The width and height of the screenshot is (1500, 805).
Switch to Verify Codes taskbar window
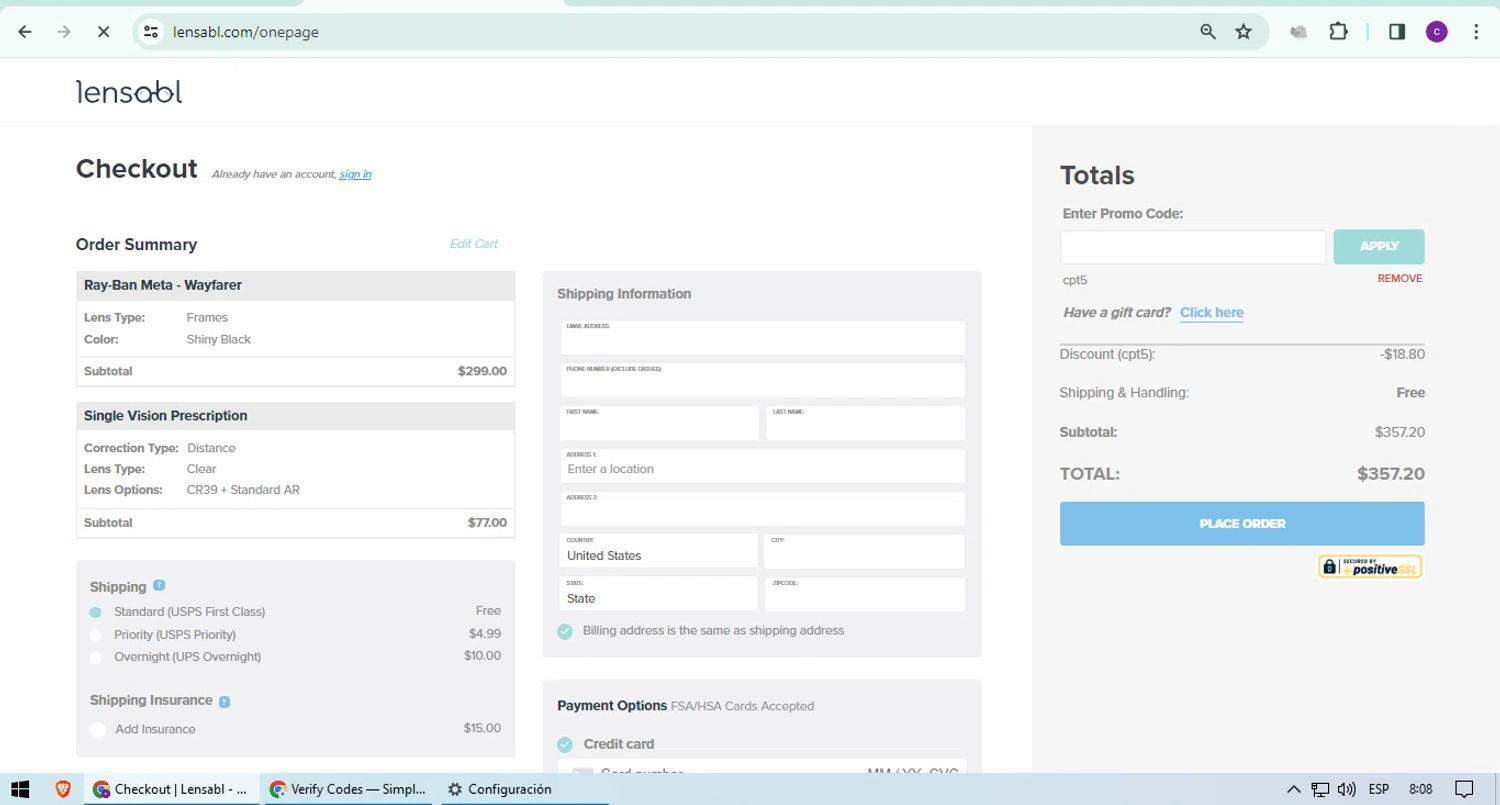click(348, 789)
